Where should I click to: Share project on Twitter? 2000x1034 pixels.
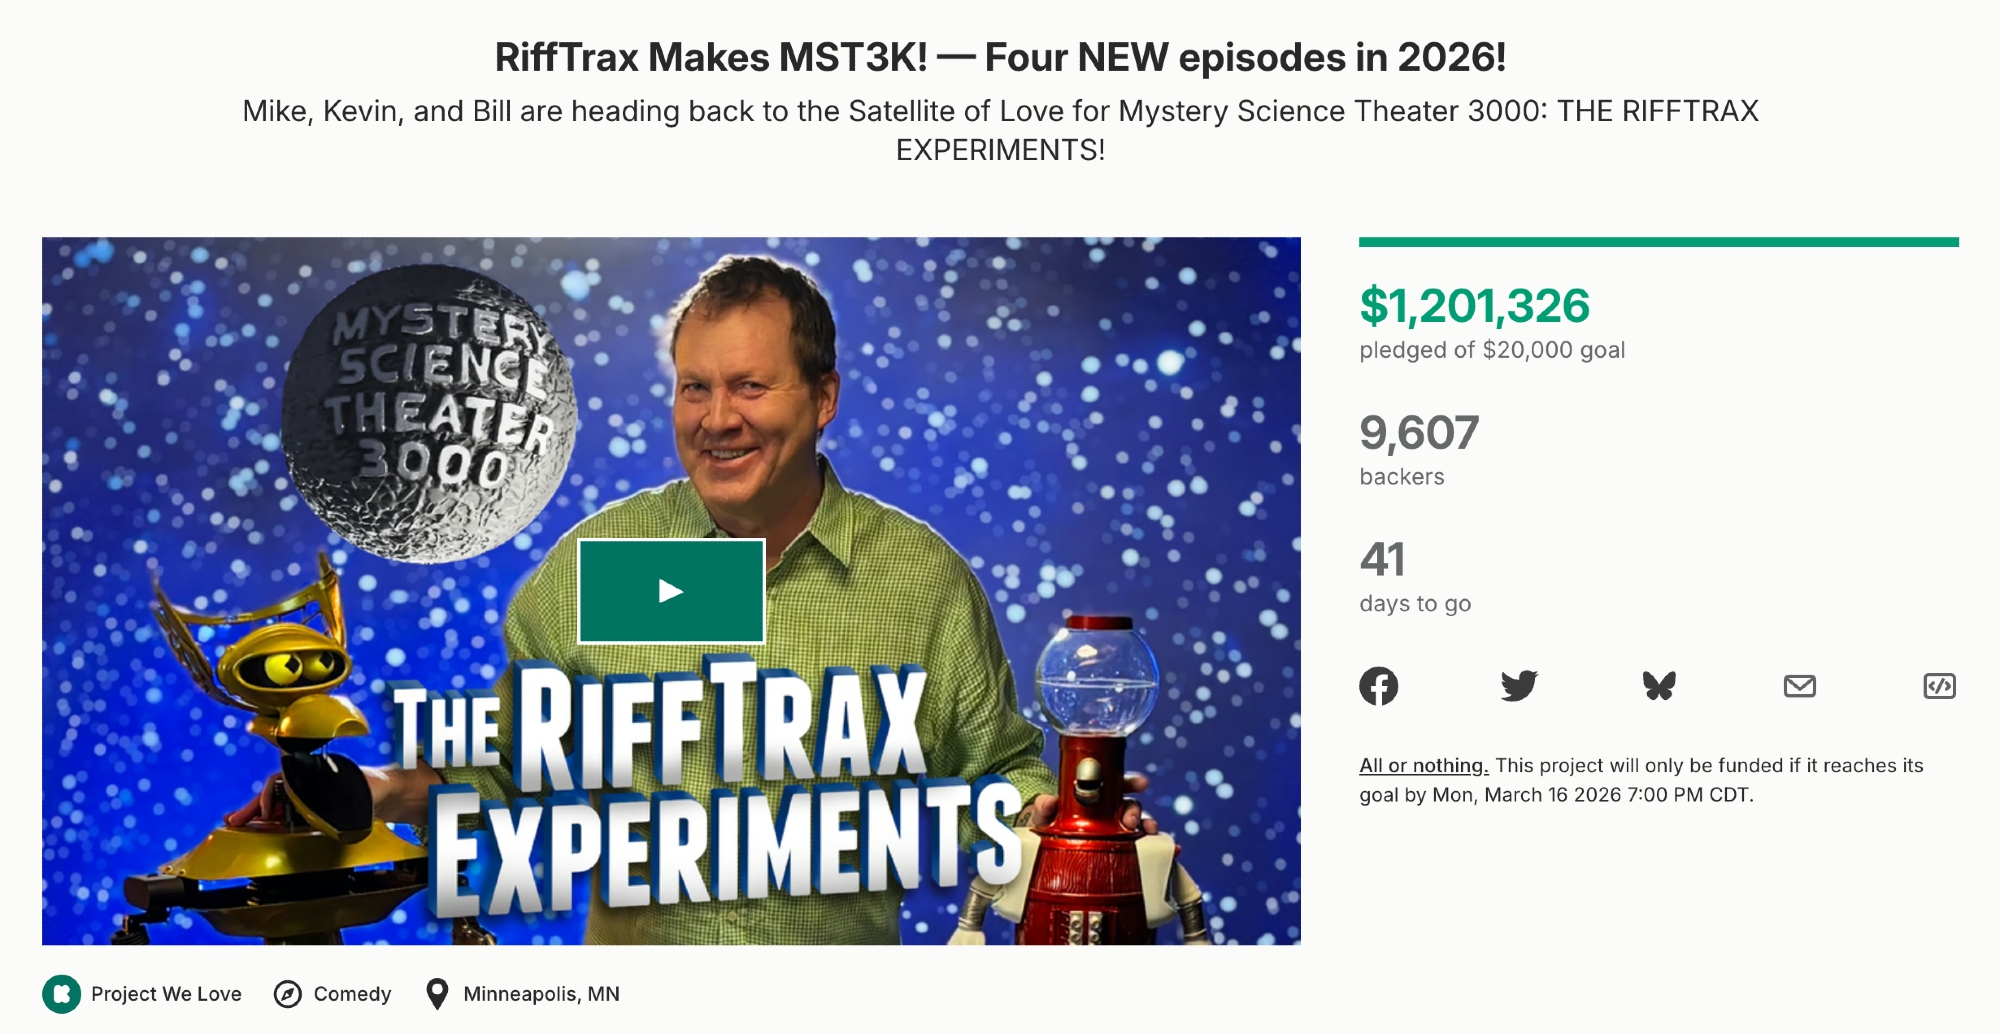click(x=1519, y=686)
